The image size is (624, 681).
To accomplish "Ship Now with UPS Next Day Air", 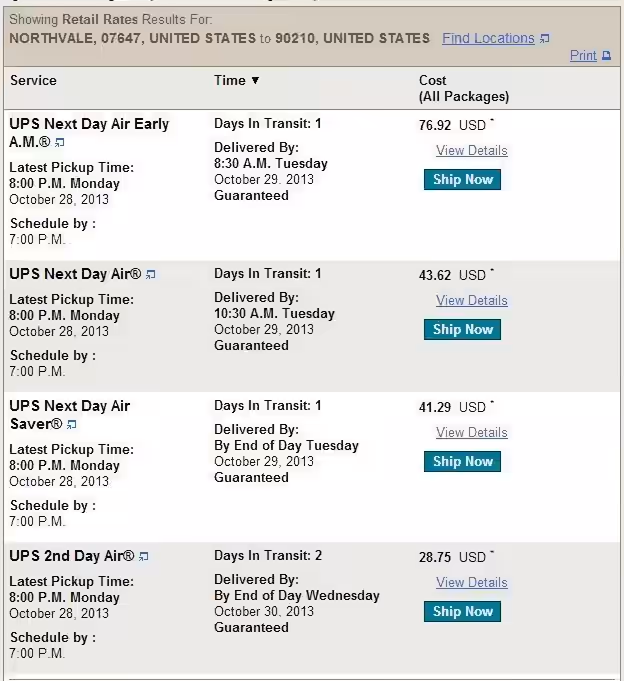I will 462,330.
